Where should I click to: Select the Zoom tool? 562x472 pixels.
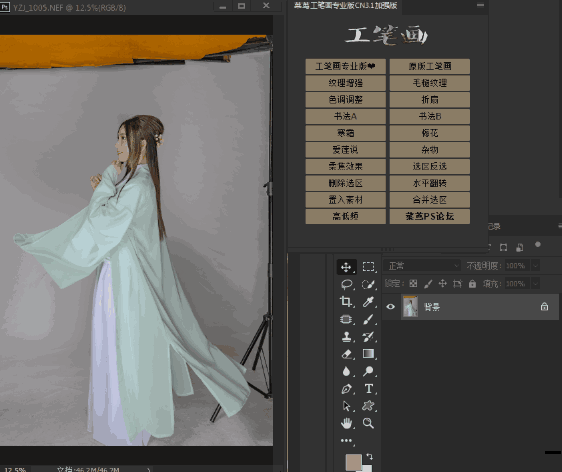[368, 423]
